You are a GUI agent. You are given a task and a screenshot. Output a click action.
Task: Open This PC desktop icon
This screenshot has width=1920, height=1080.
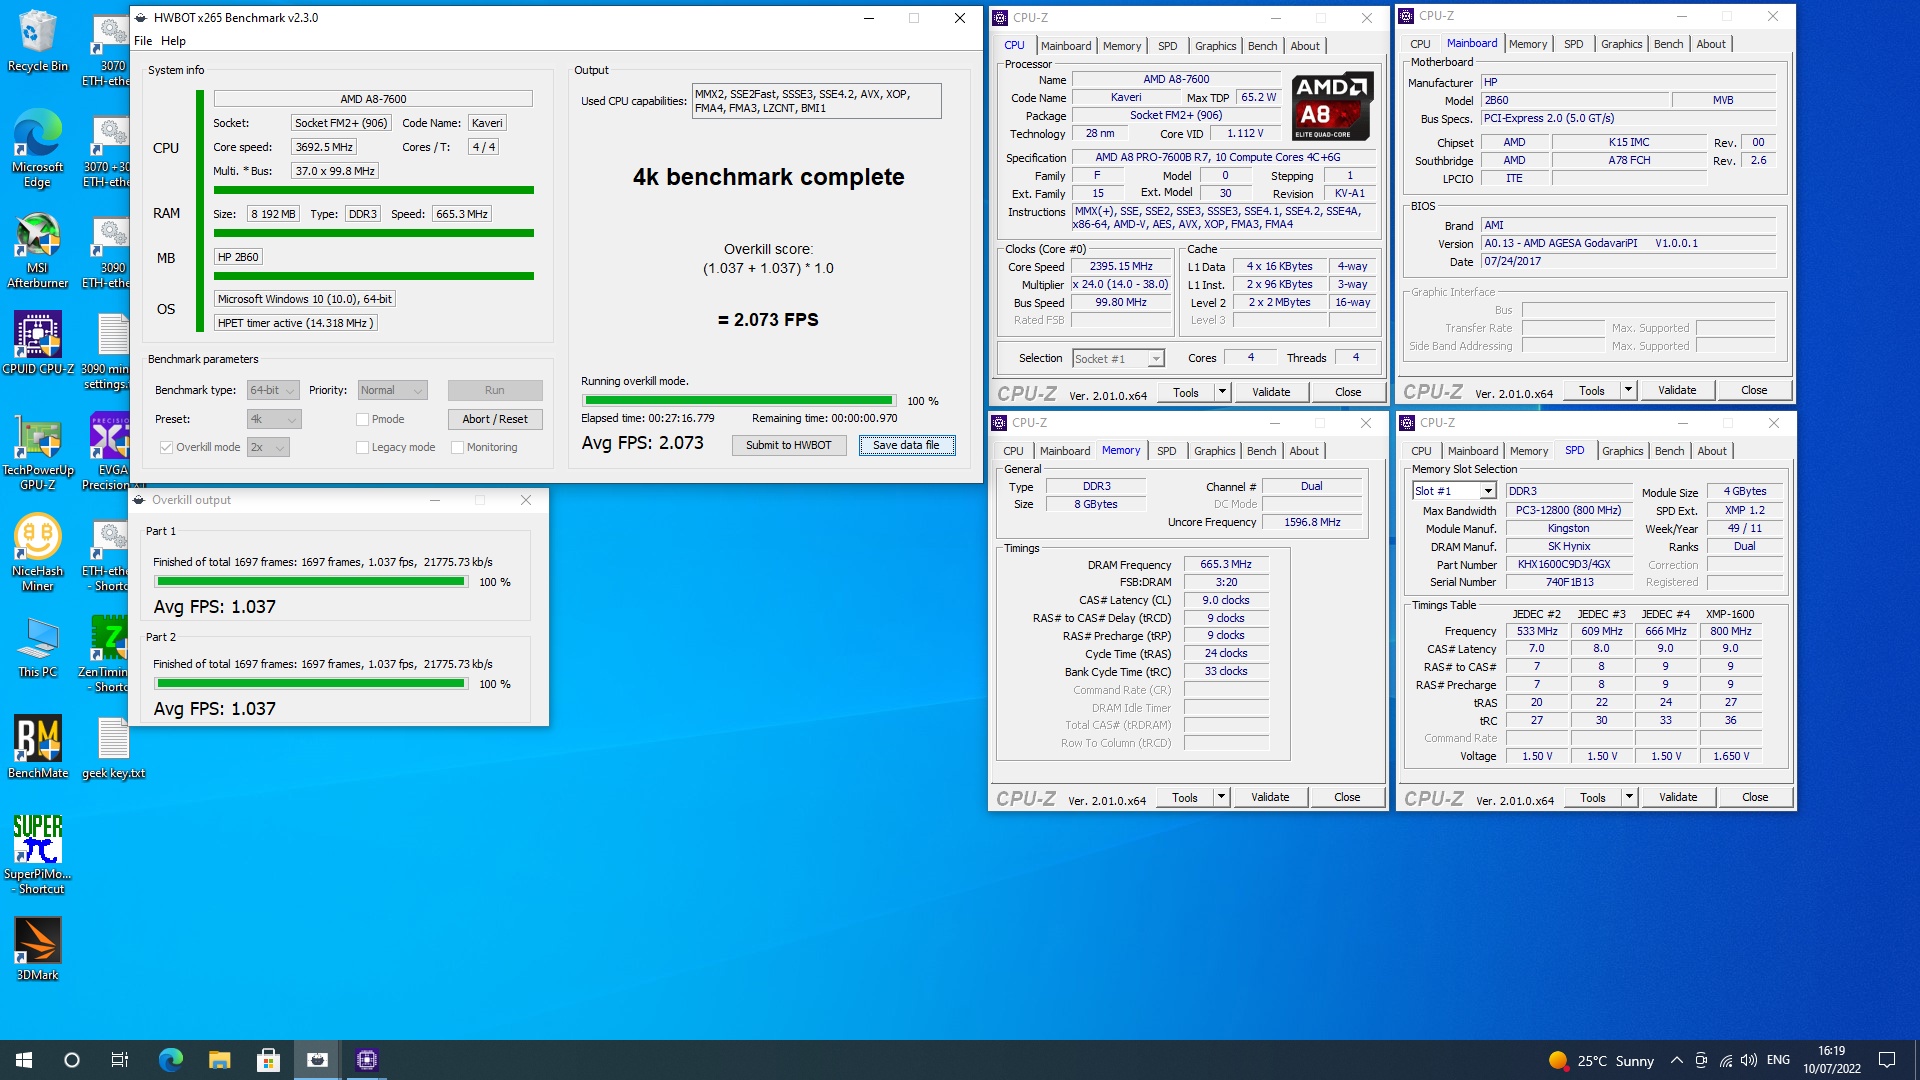click(x=37, y=648)
